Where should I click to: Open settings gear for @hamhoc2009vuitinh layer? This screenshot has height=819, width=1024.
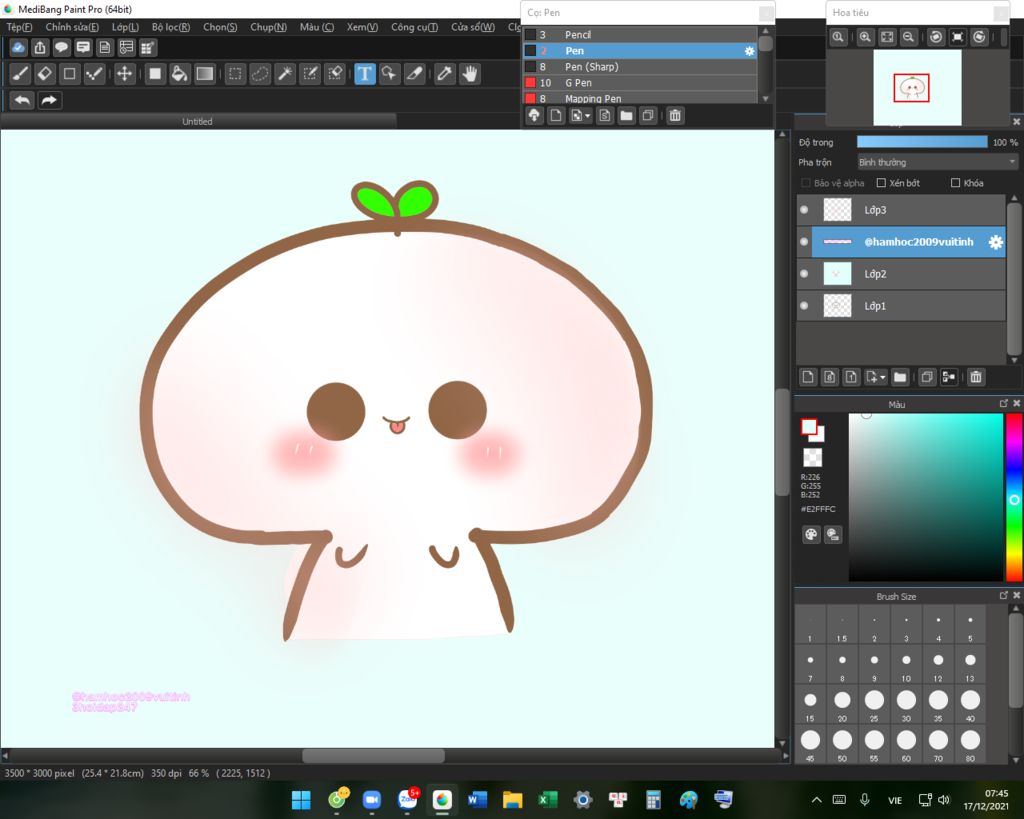(995, 242)
